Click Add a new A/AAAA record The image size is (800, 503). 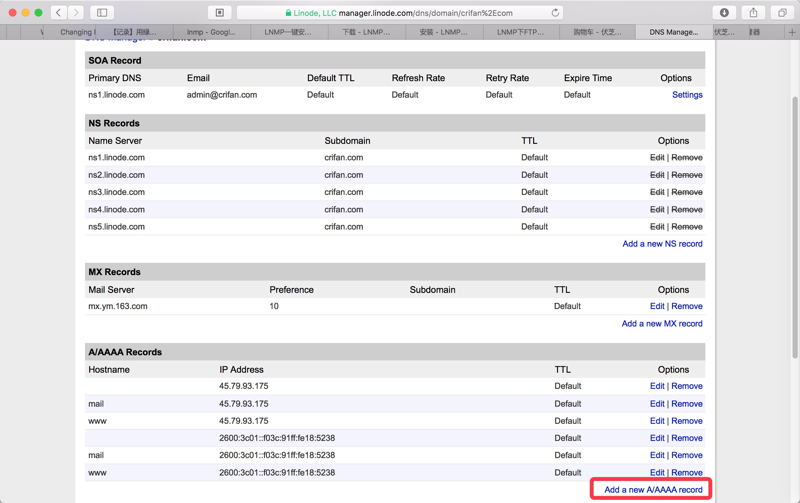pyautogui.click(x=653, y=490)
